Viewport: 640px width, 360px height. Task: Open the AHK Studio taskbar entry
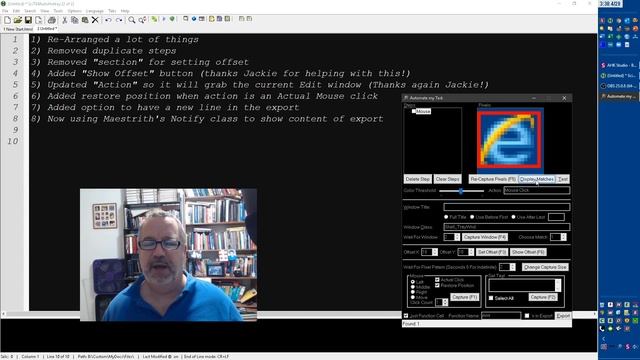point(619,65)
